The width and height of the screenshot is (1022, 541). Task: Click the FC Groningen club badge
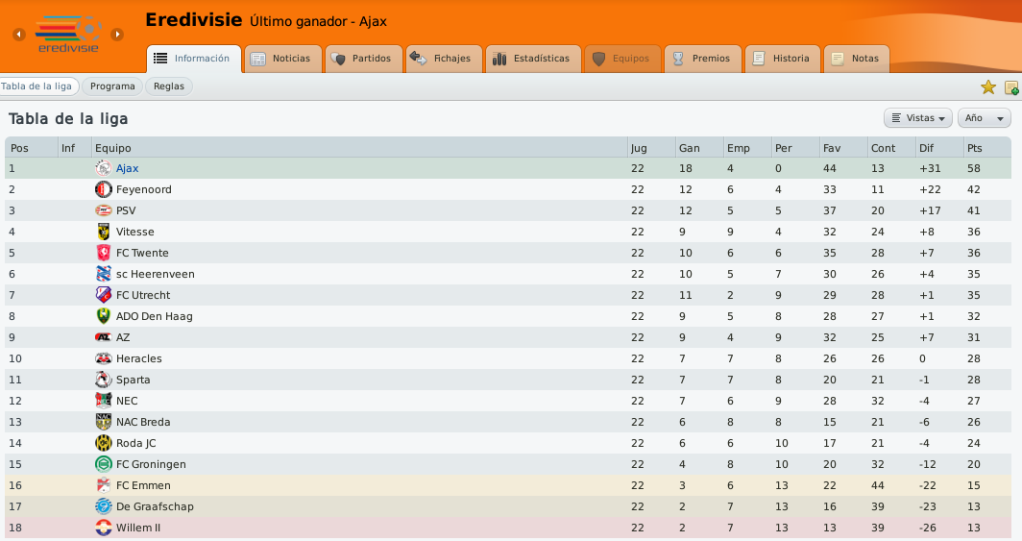tap(103, 464)
